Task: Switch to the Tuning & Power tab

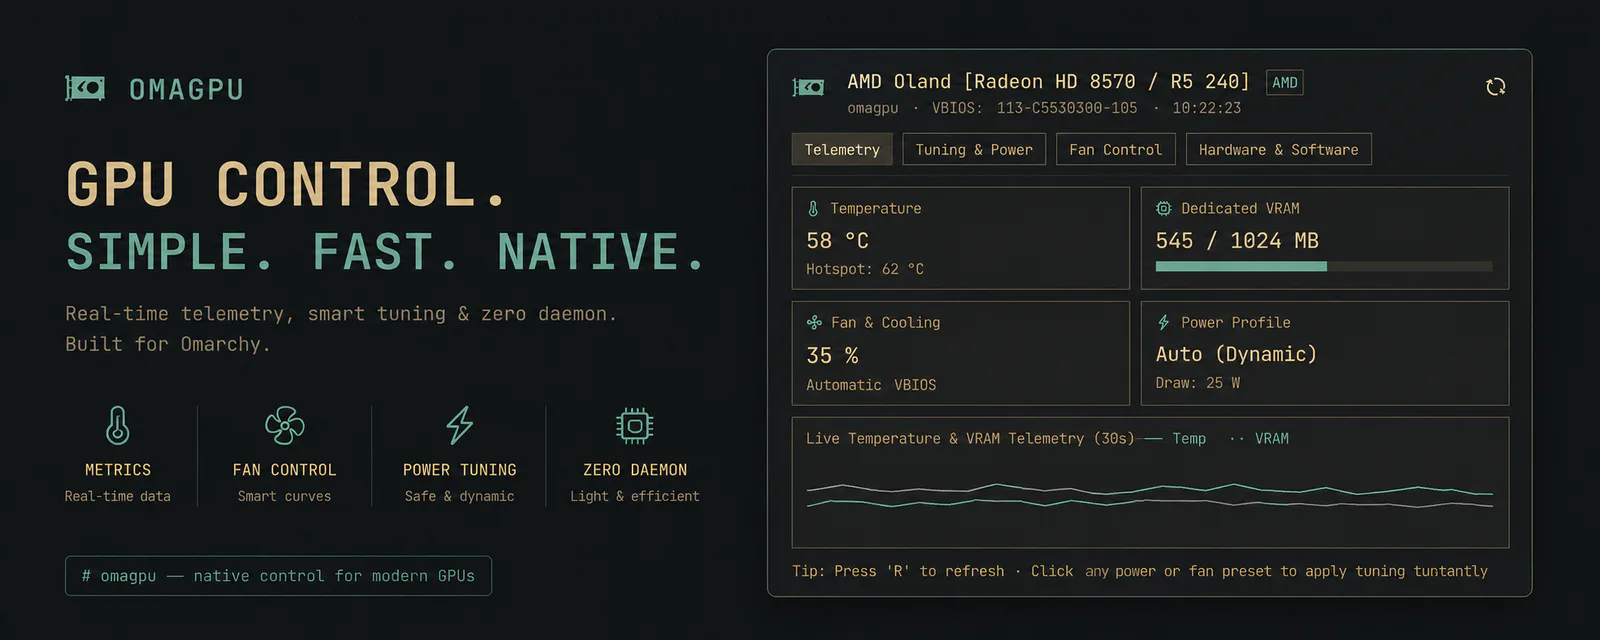Action: coord(974,149)
